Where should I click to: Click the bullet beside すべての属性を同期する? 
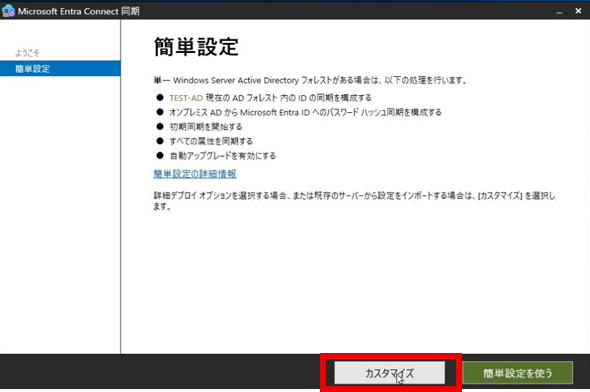[x=160, y=141]
